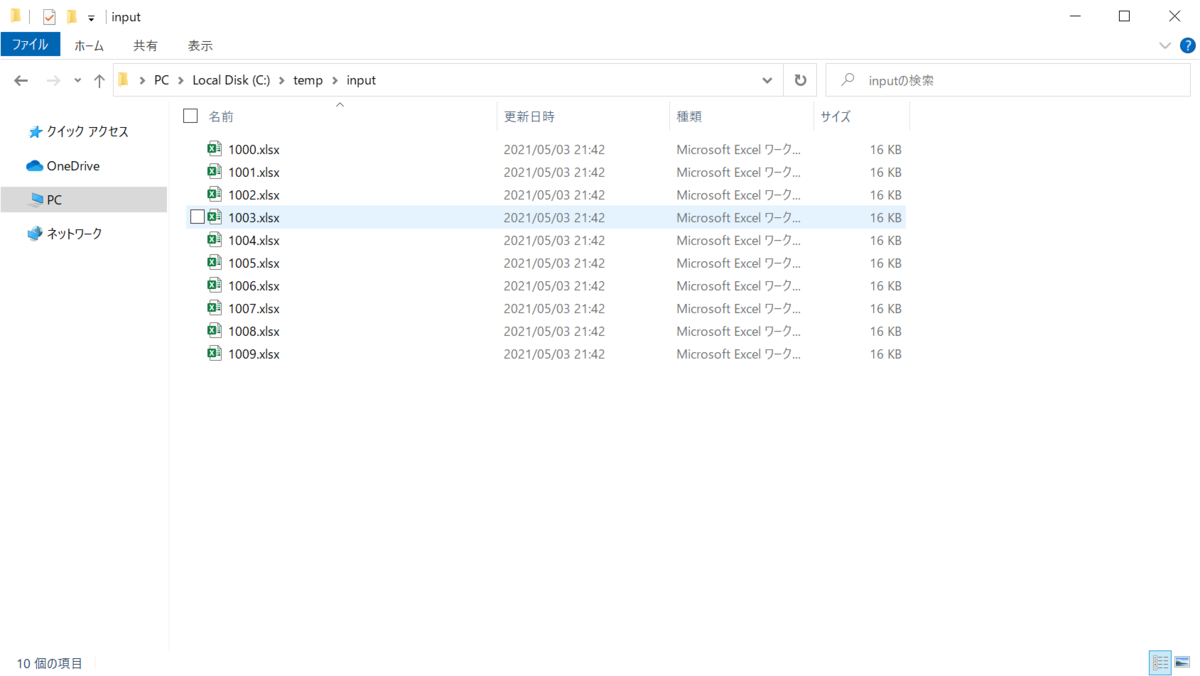Image resolution: width=1200 pixels, height=676 pixels.
Task: Select the file name 1001.xlsx
Action: [x=254, y=172]
